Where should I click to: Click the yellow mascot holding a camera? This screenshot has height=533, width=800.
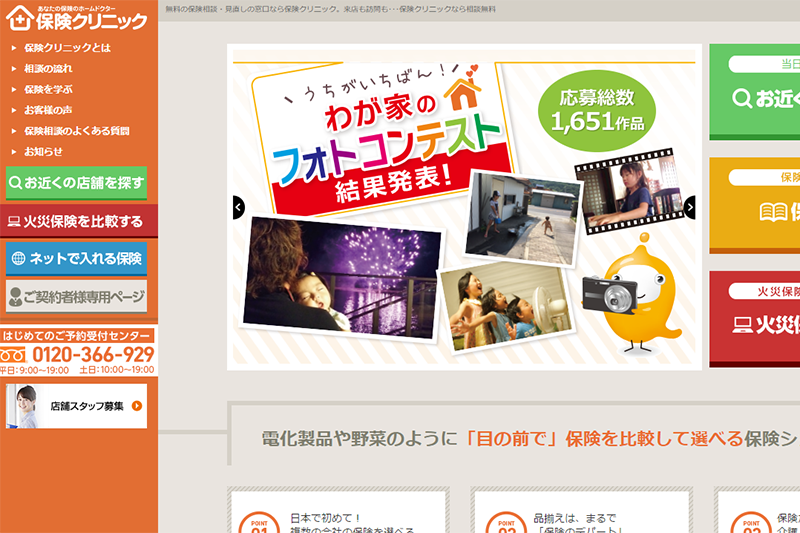[634, 293]
